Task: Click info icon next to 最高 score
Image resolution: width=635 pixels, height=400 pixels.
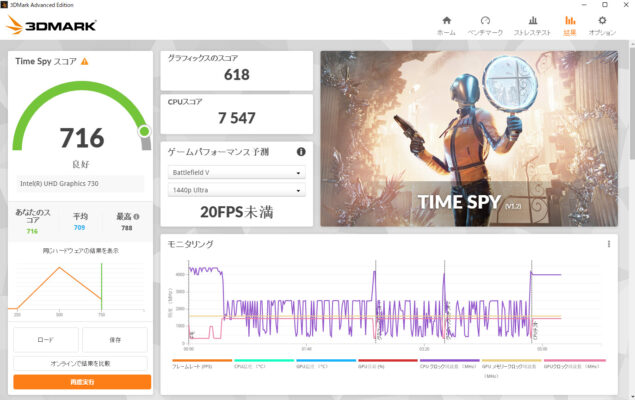Action: (x=136, y=217)
